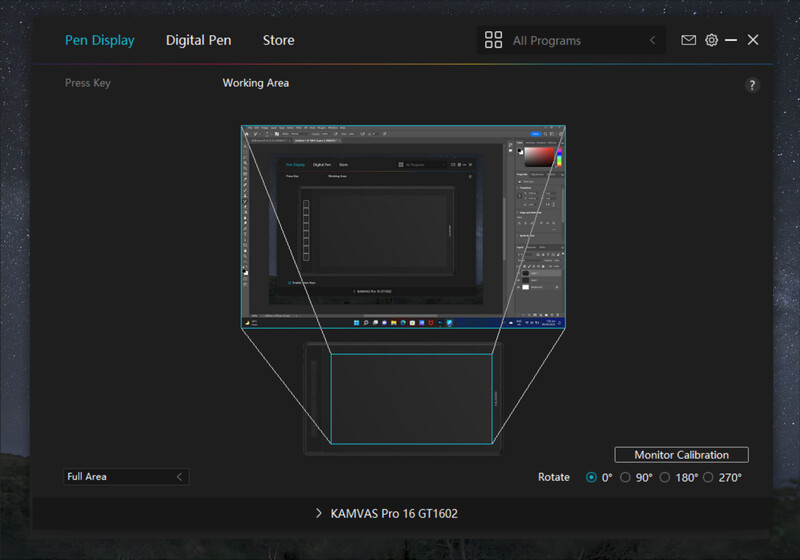Select the Working Area section
Image resolution: width=800 pixels, height=560 pixels.
click(x=256, y=83)
